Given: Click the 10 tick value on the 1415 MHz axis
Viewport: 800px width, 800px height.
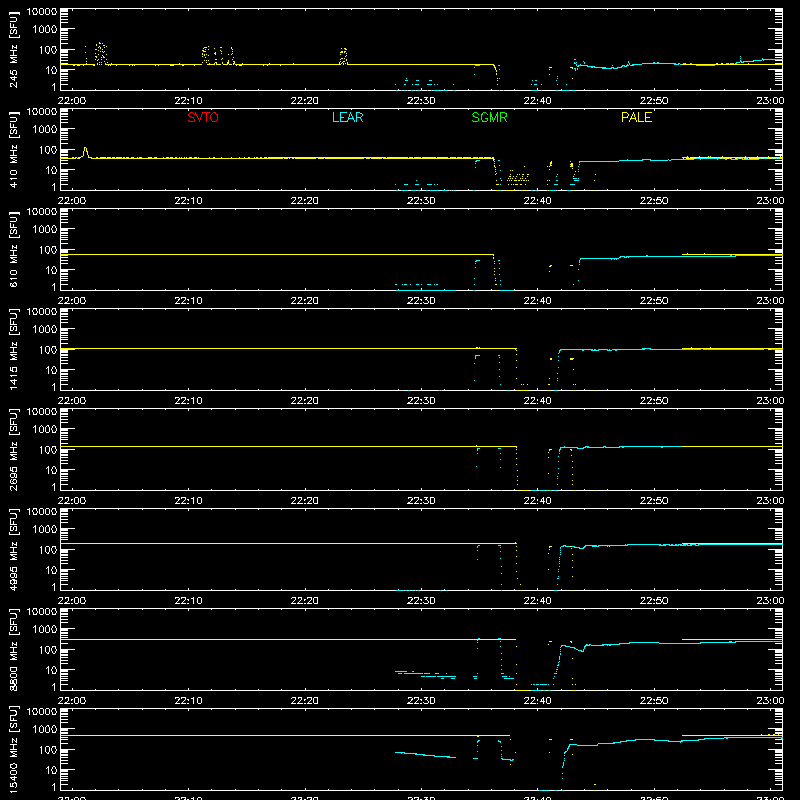Looking at the screenshot, I should (51, 370).
